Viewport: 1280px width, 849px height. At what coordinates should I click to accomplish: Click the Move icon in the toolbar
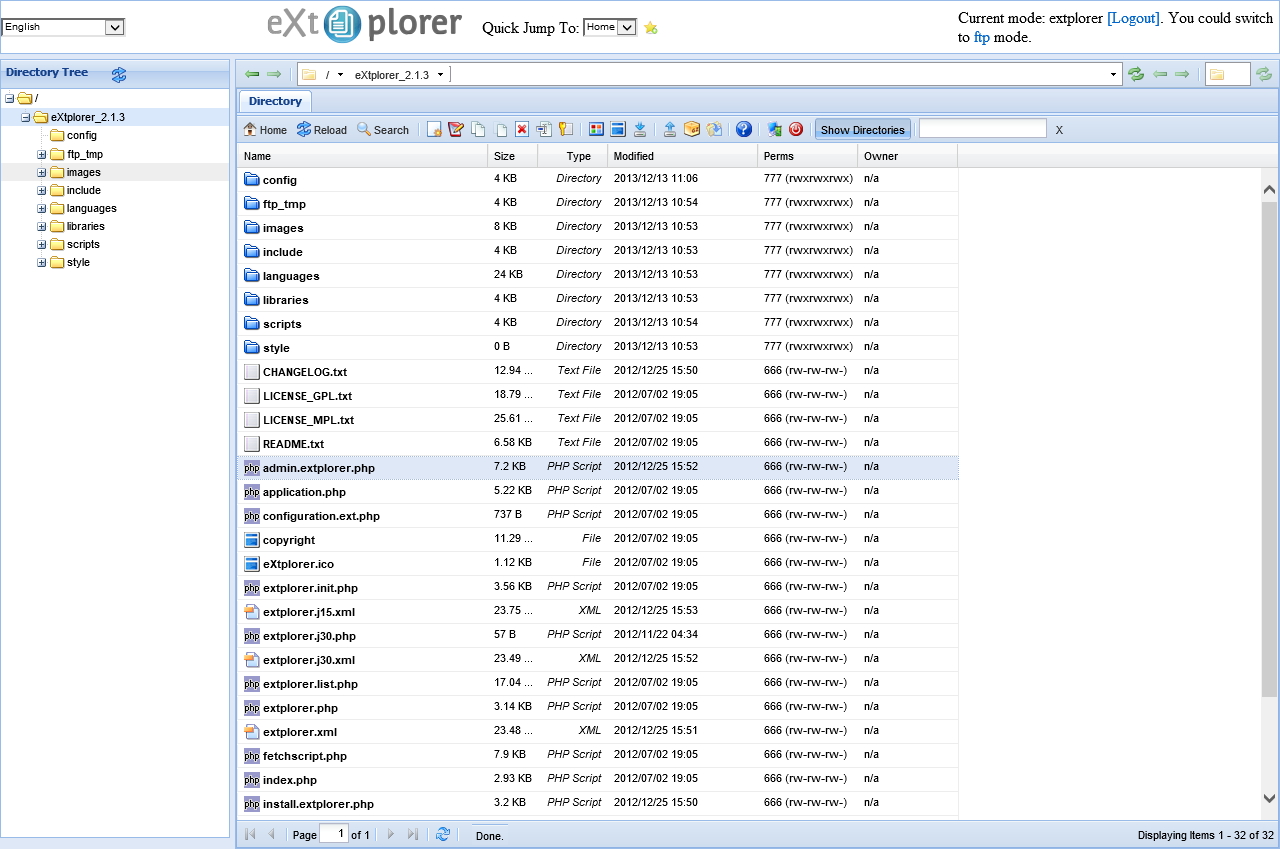click(501, 129)
